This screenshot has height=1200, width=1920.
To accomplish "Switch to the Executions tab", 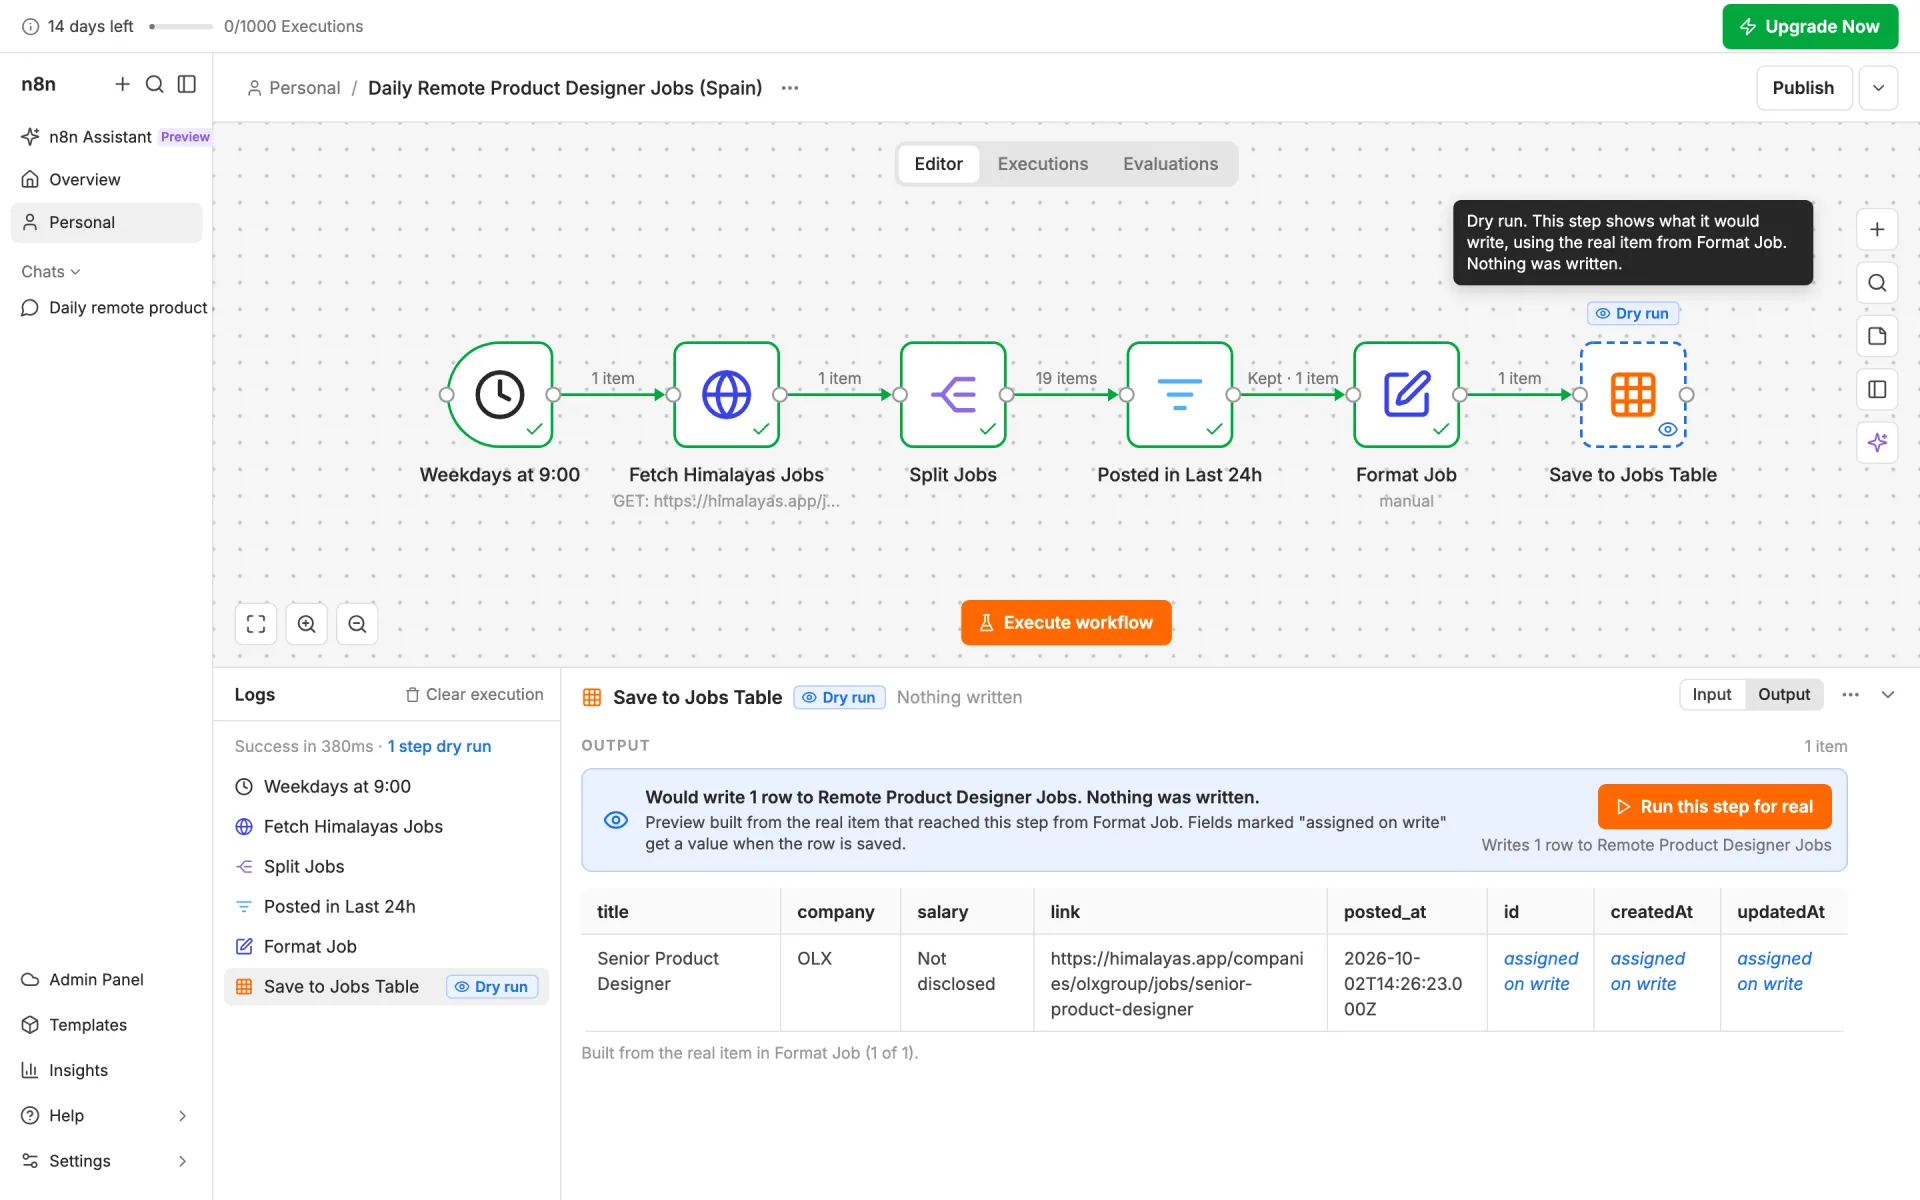I will (1042, 164).
